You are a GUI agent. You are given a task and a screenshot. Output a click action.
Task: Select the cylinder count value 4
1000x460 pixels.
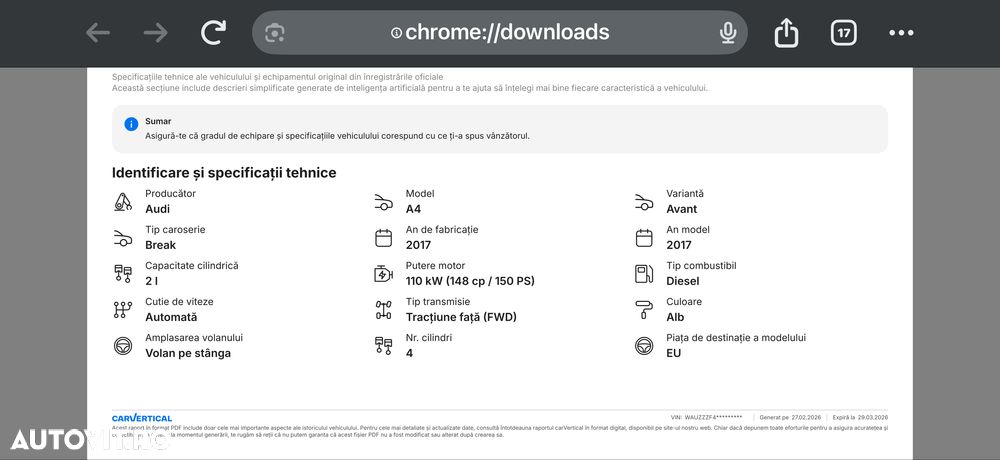point(409,353)
